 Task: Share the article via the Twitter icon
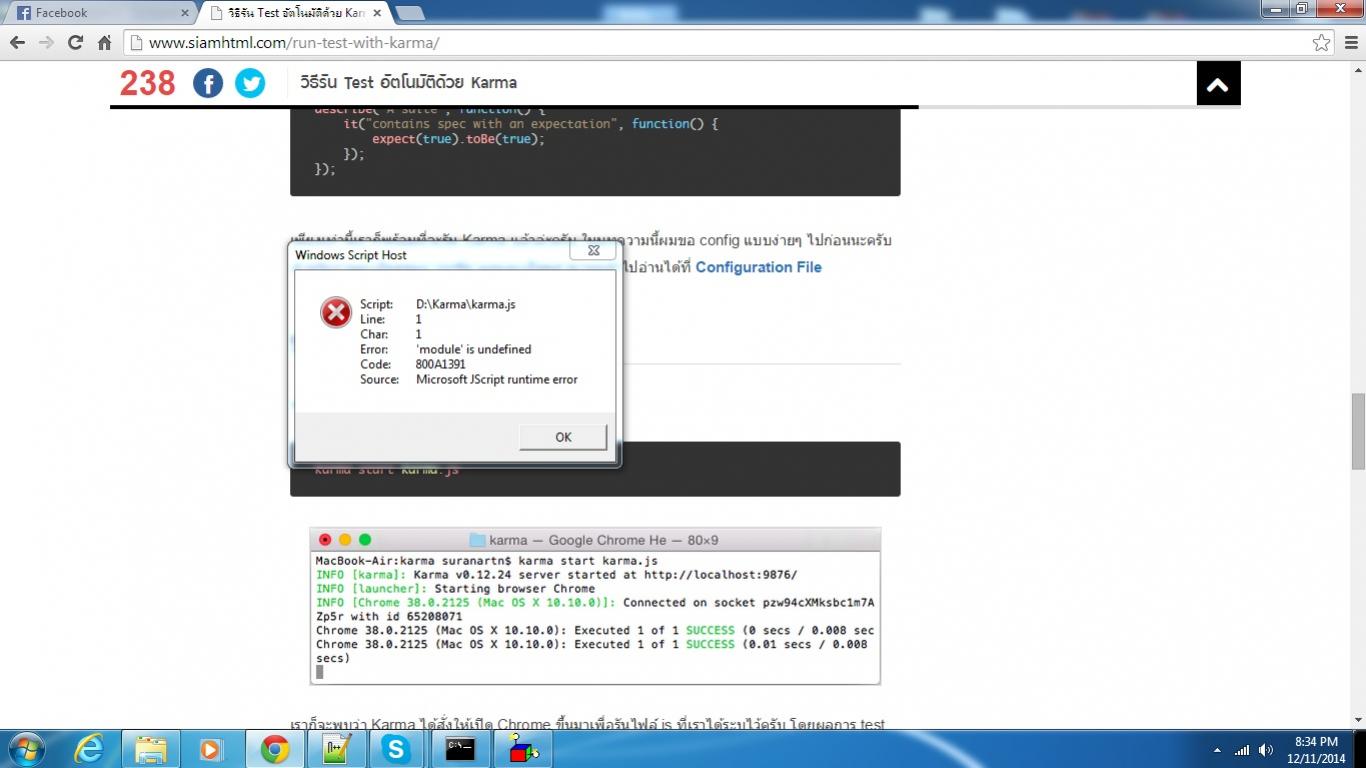(x=250, y=83)
